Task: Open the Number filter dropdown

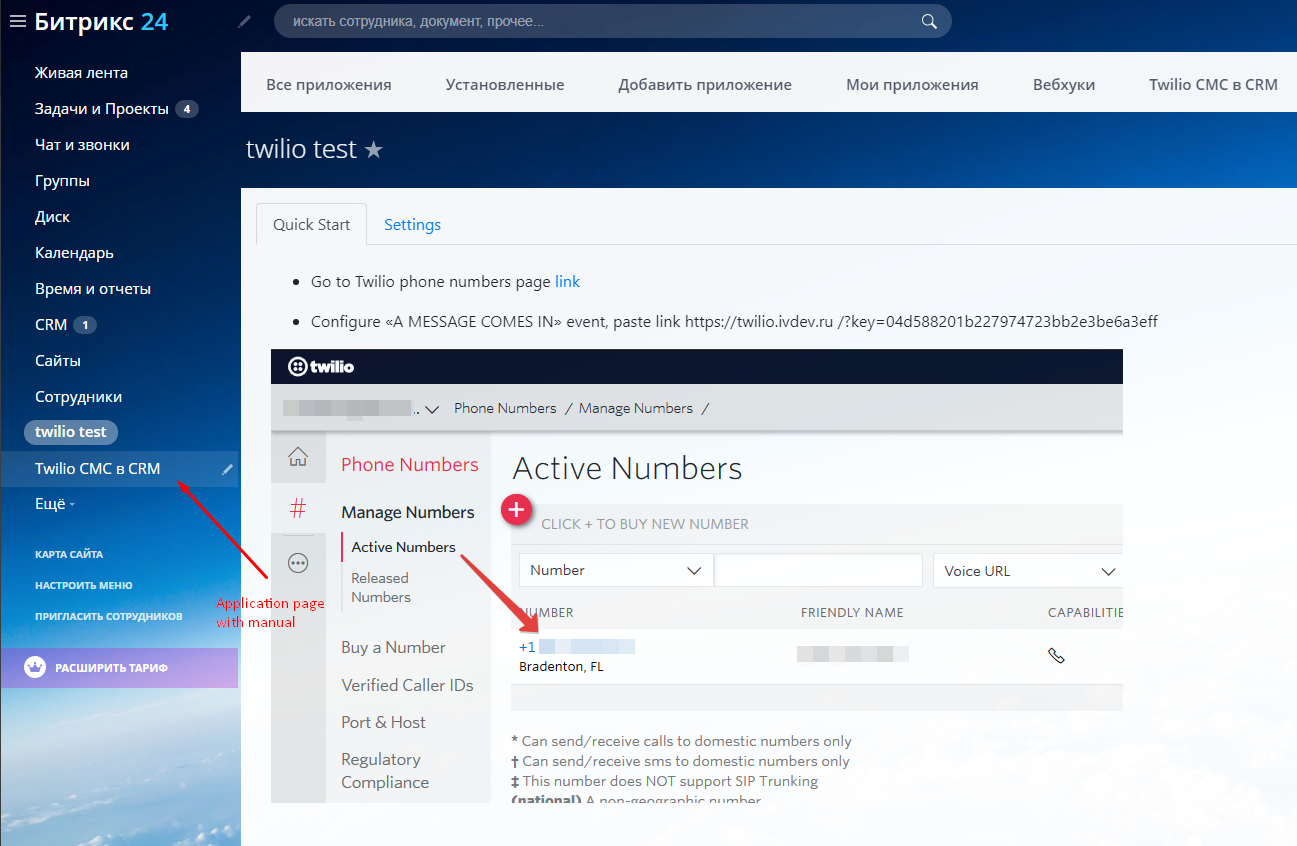Action: click(616, 570)
